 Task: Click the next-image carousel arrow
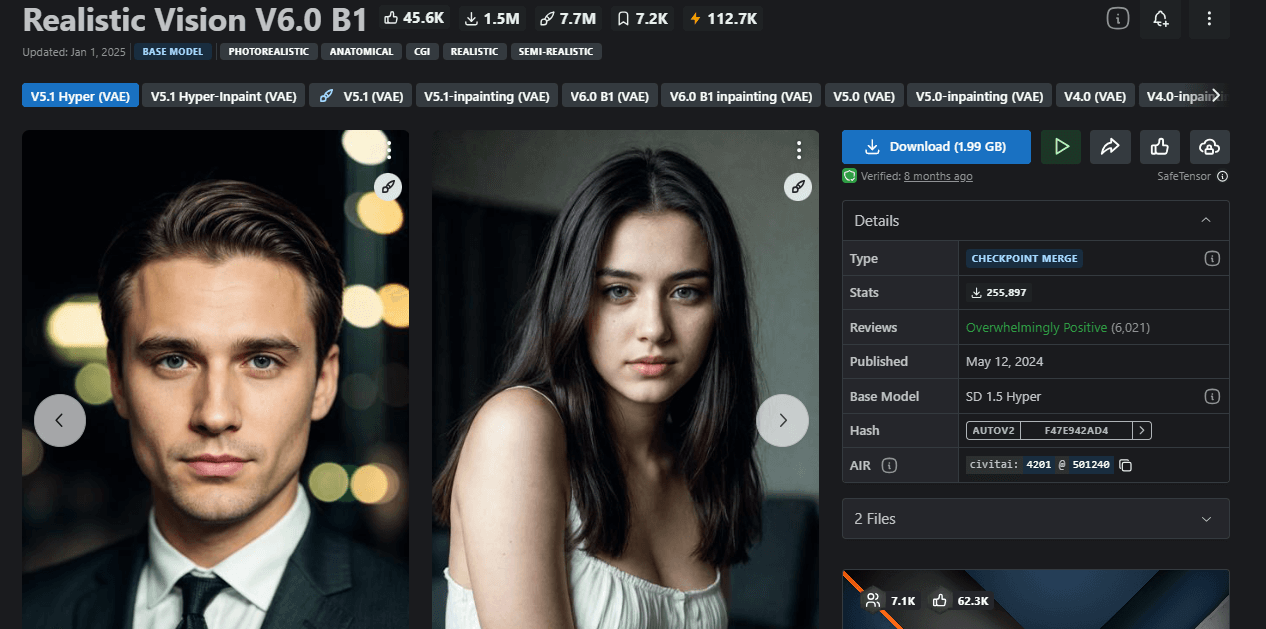783,420
